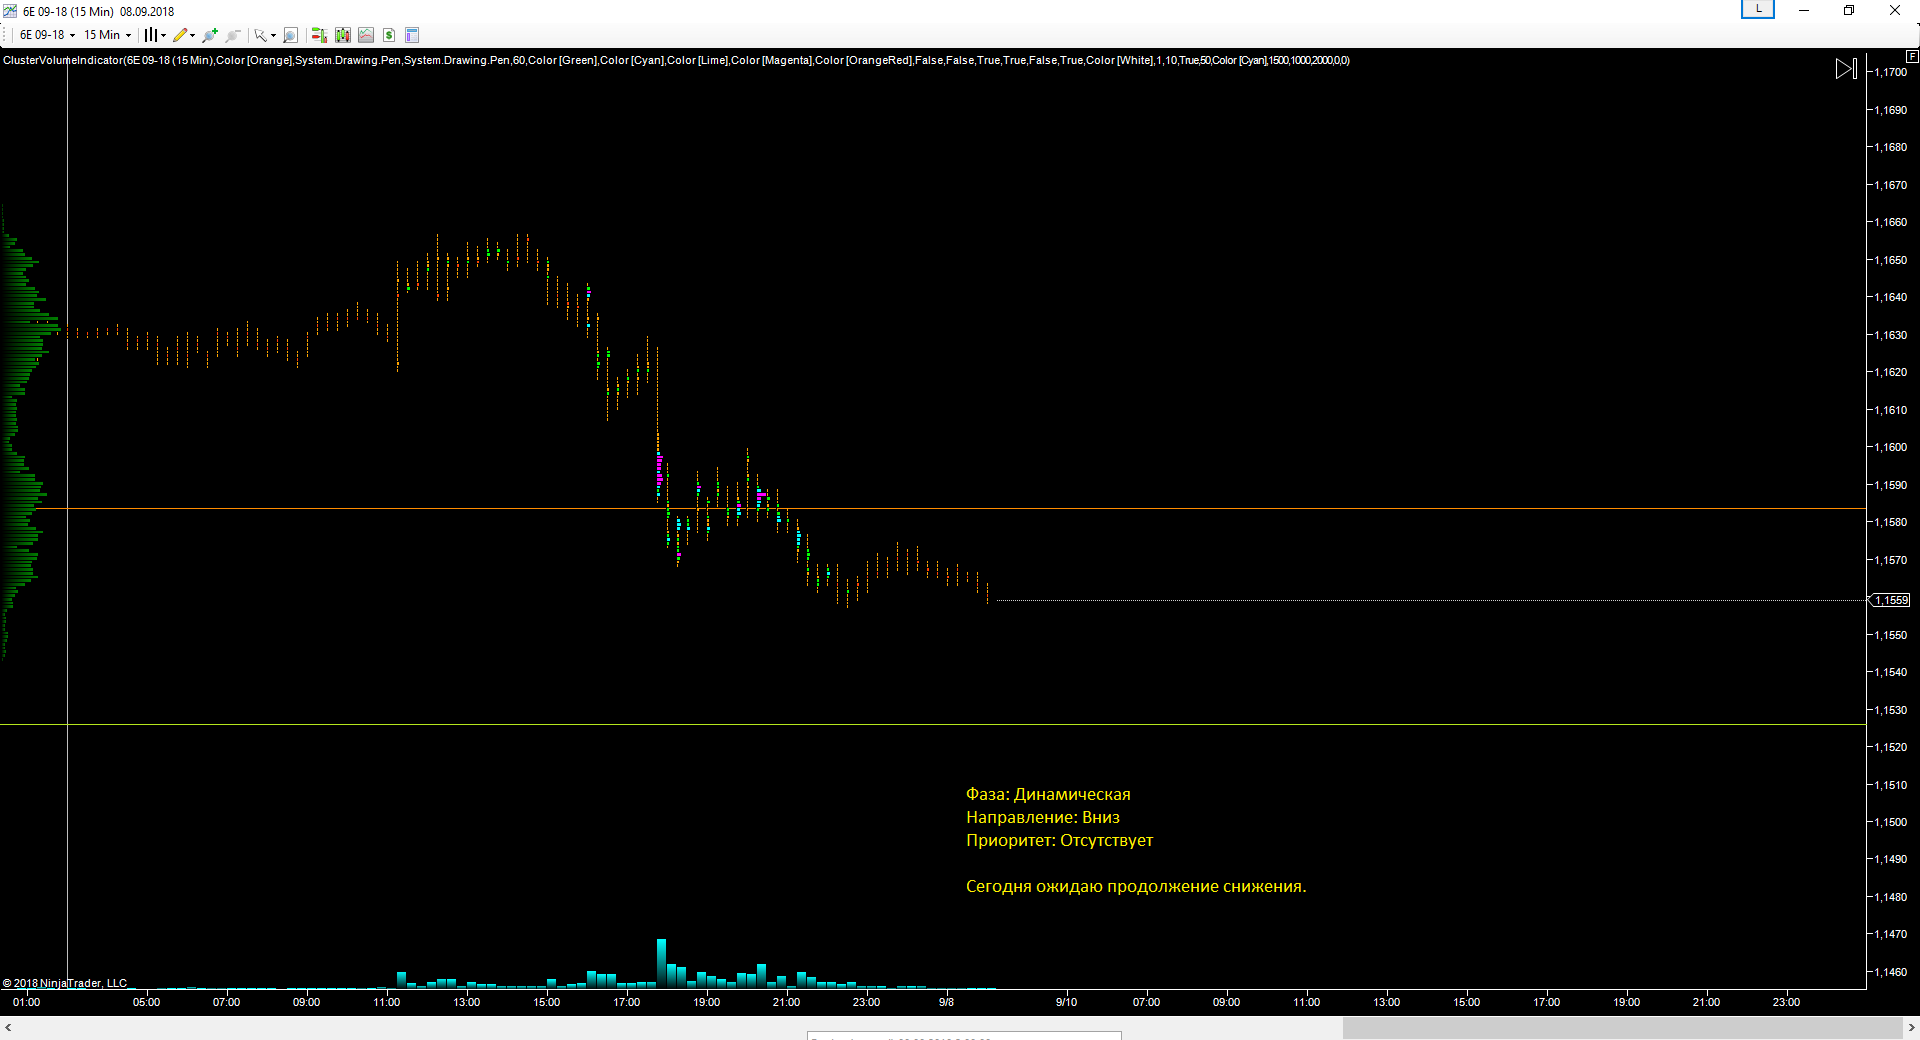Screen dimensions: 1920x1040
Task: Open the 15 Min interval dropdown
Action: click(x=107, y=35)
